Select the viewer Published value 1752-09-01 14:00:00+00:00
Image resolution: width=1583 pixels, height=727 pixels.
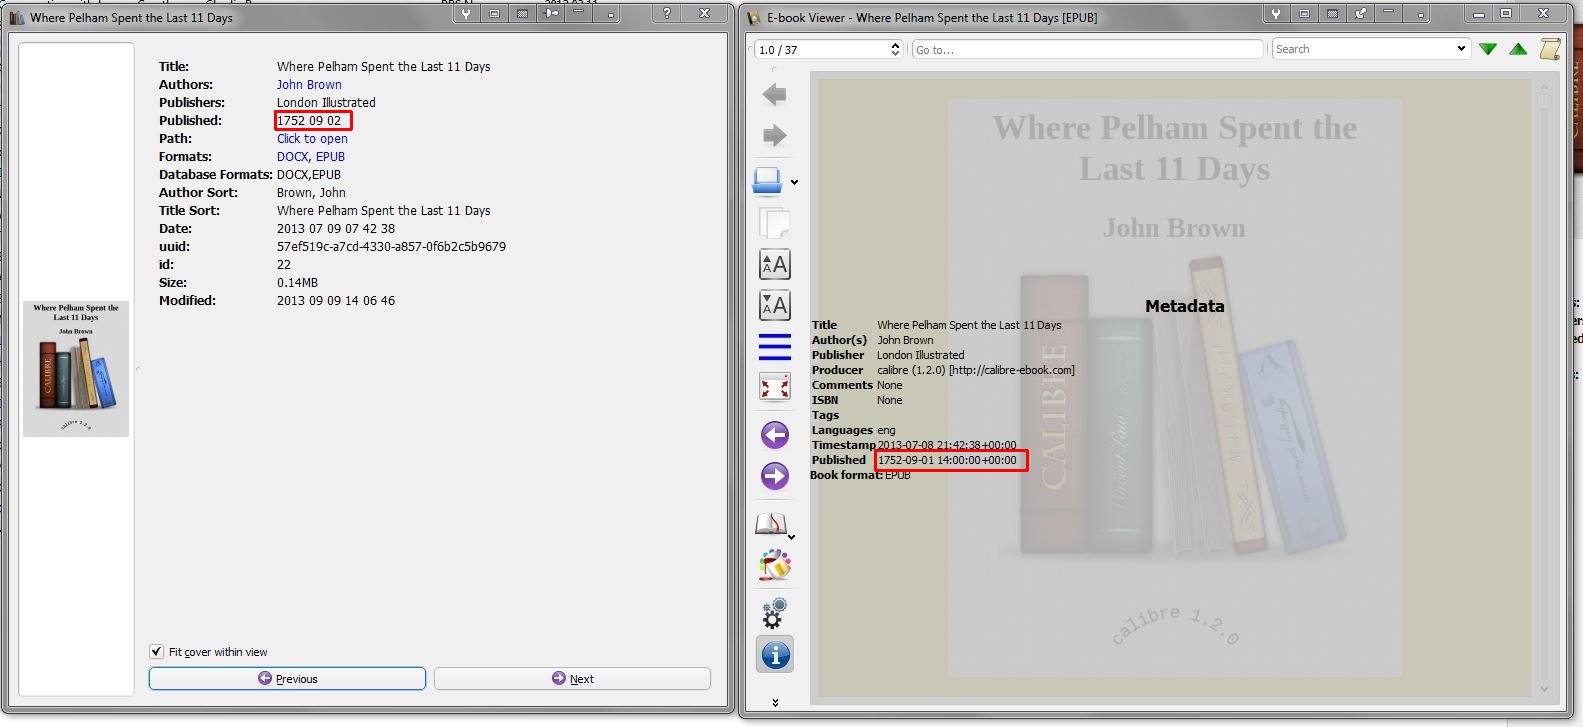(x=947, y=461)
